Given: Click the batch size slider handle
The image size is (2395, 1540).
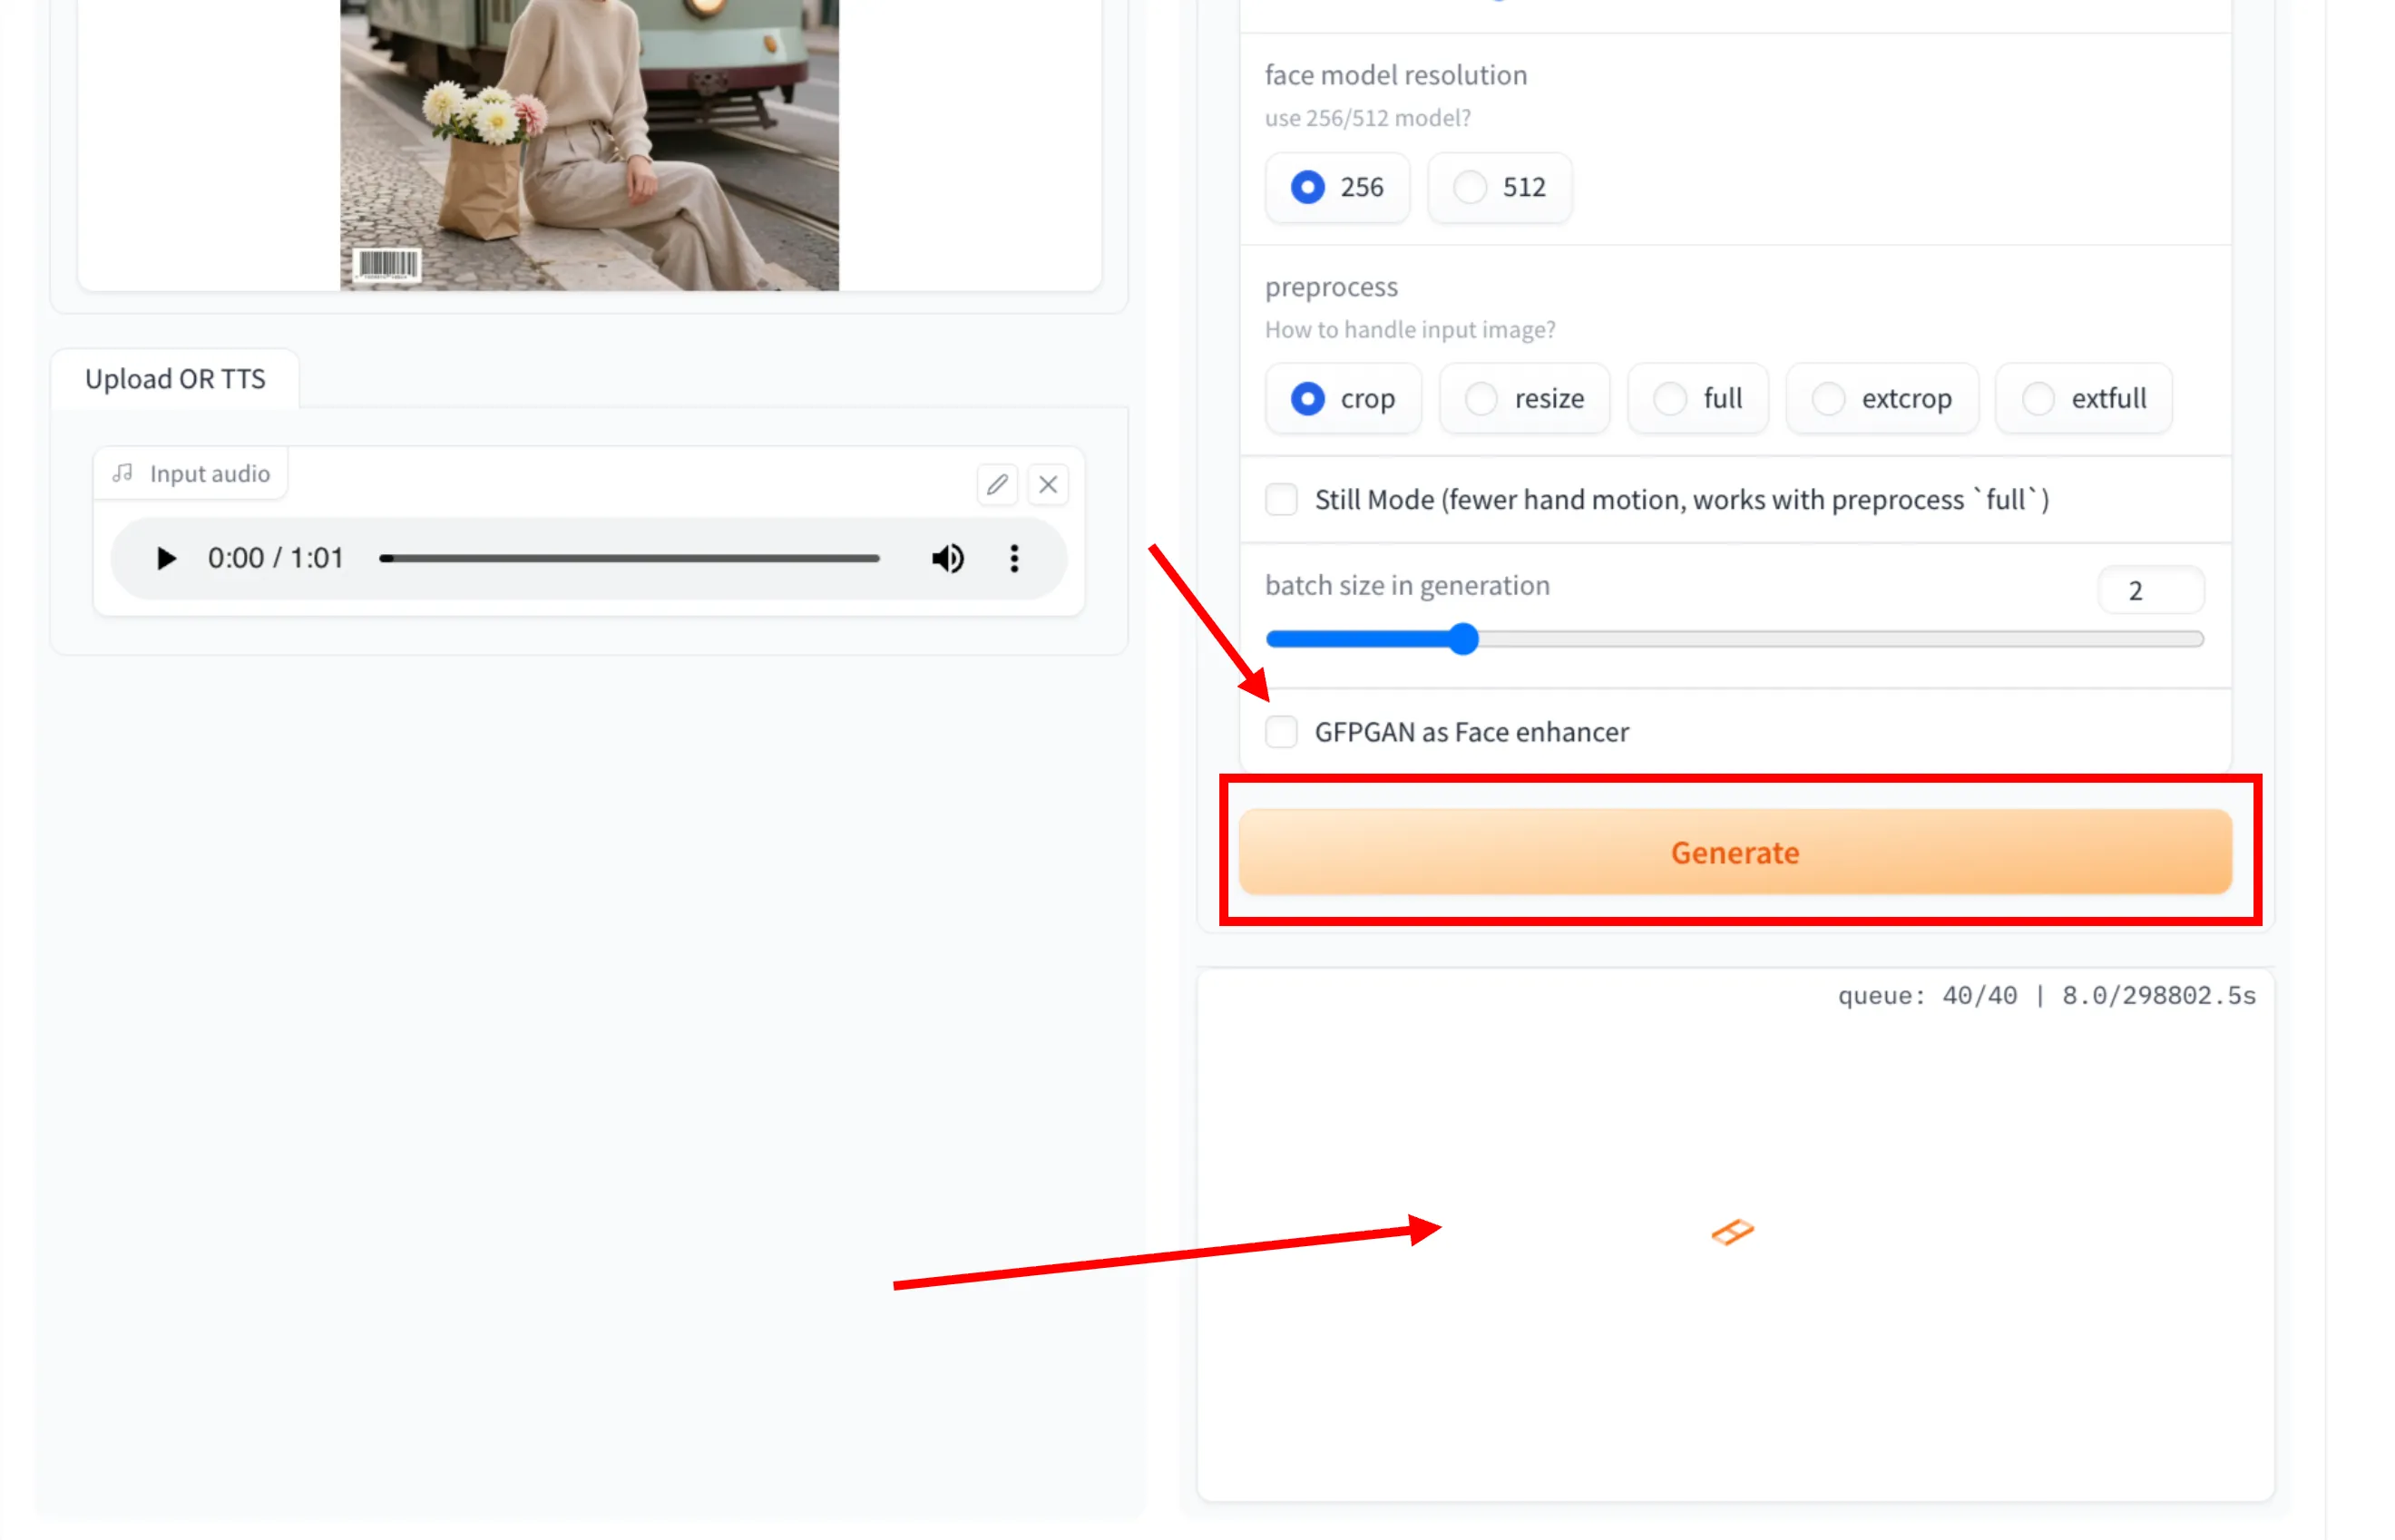Looking at the screenshot, I should (x=1463, y=639).
